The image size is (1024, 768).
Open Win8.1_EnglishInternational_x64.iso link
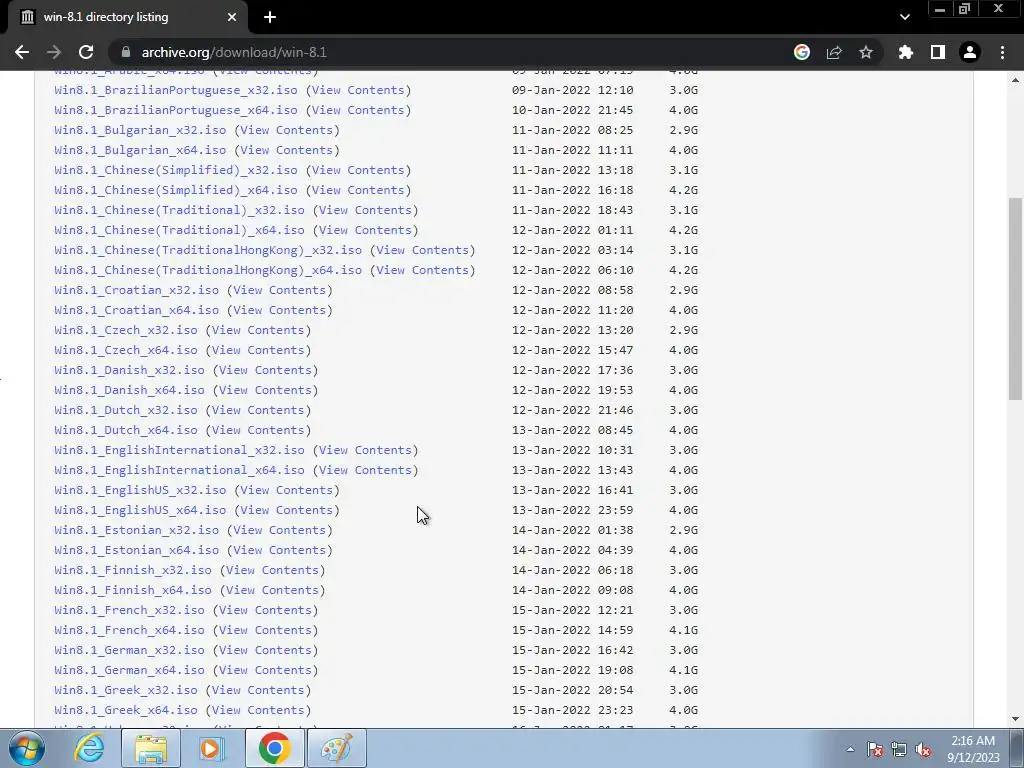pos(179,470)
